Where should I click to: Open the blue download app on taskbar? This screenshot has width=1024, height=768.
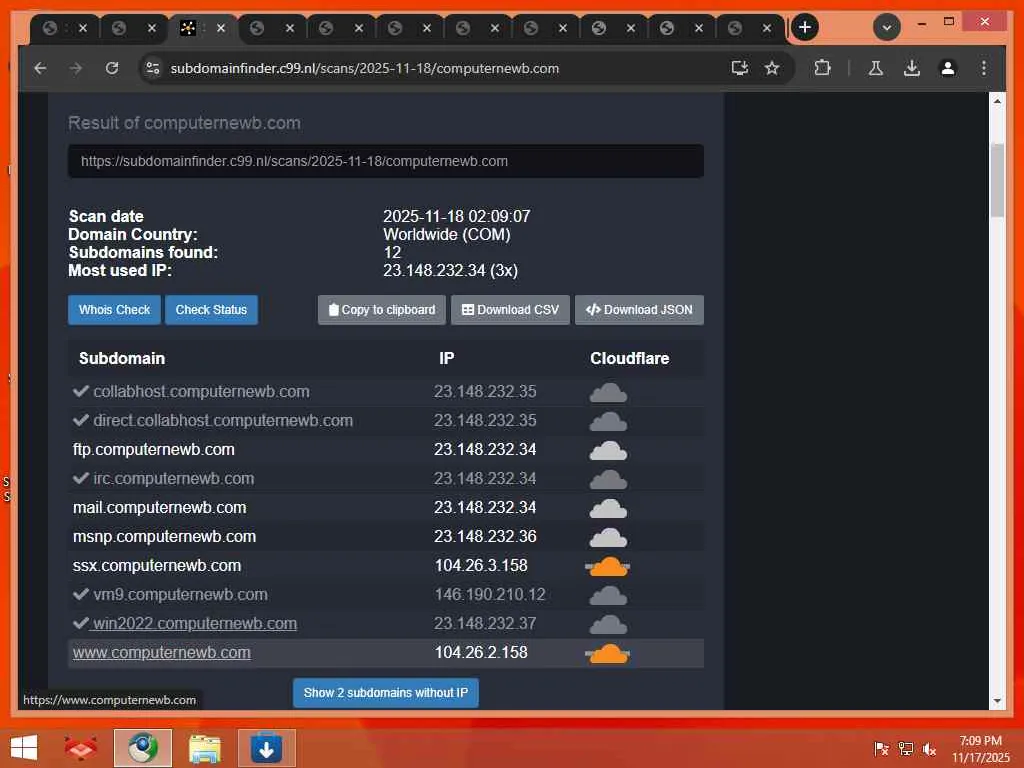(266, 748)
